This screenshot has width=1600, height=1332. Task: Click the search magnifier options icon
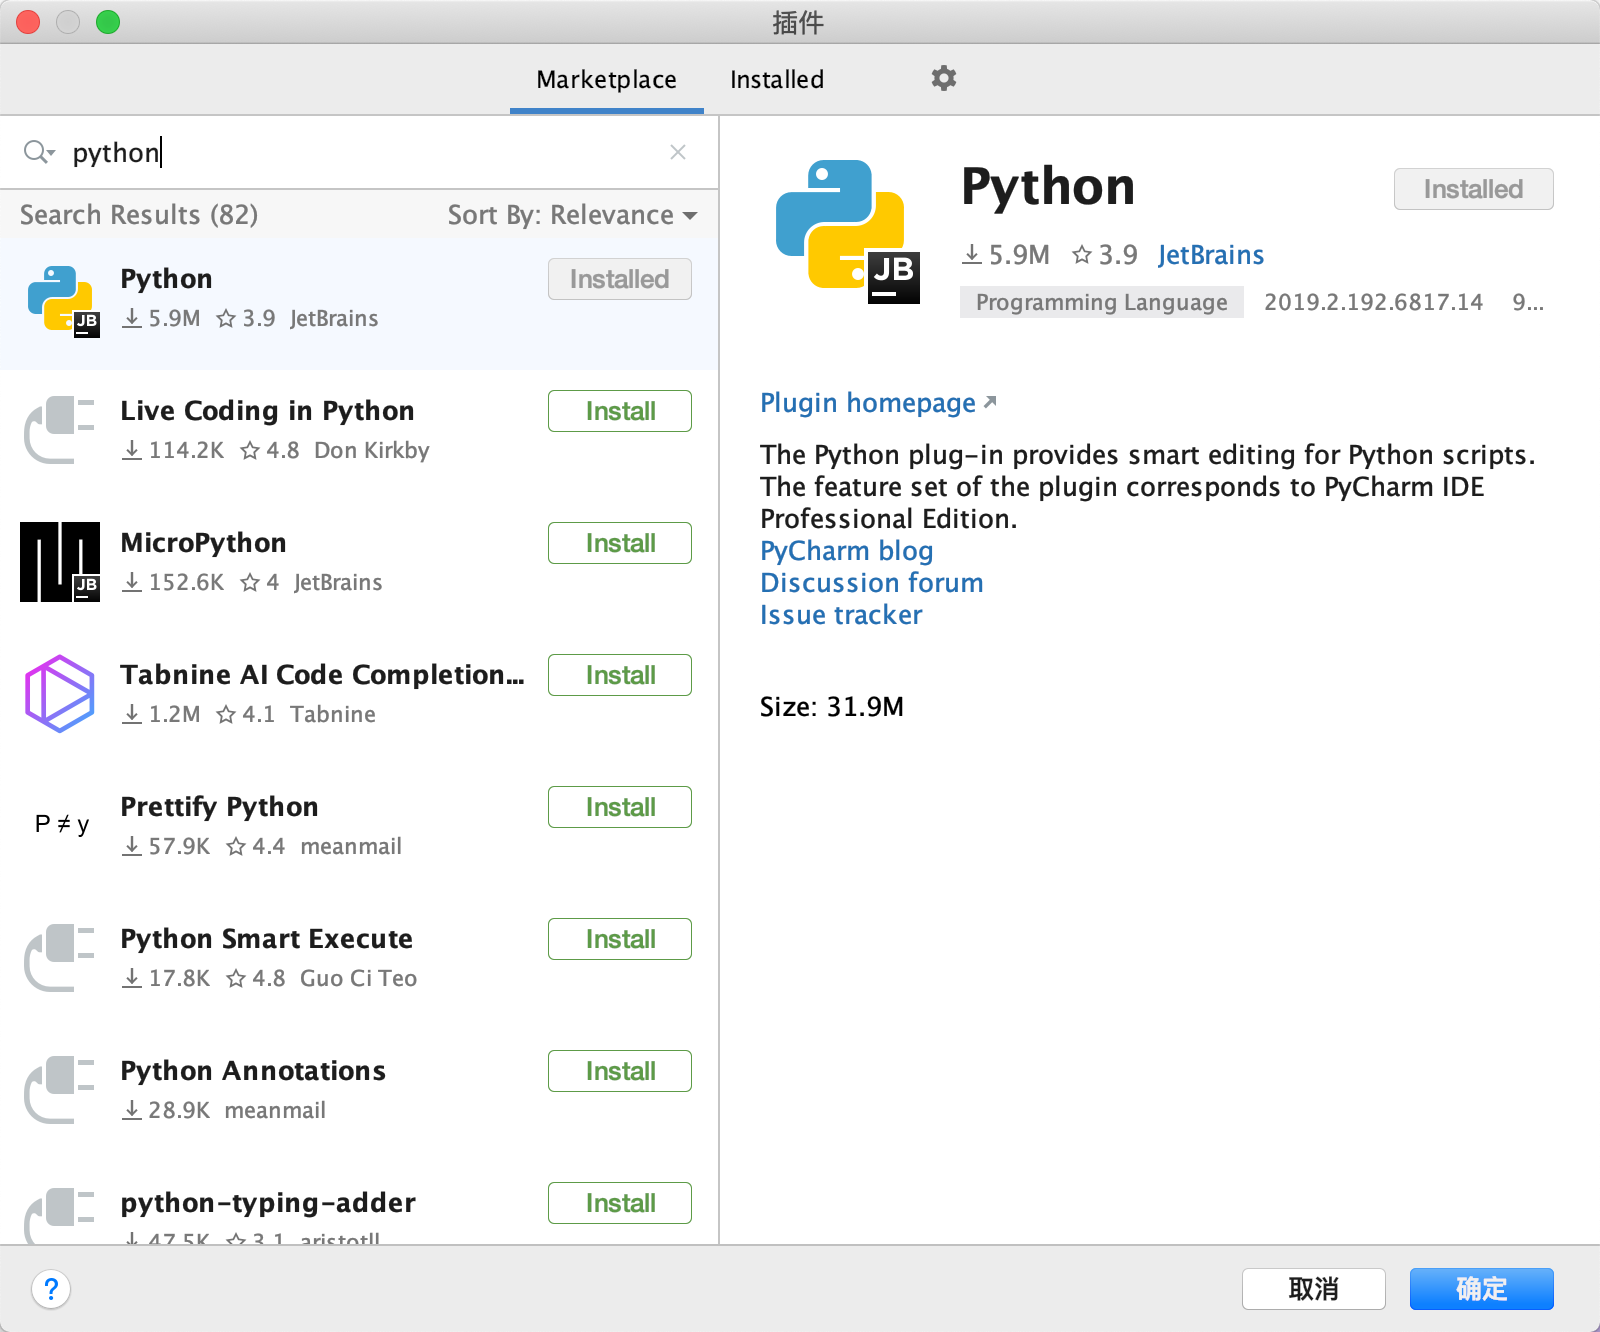click(39, 152)
